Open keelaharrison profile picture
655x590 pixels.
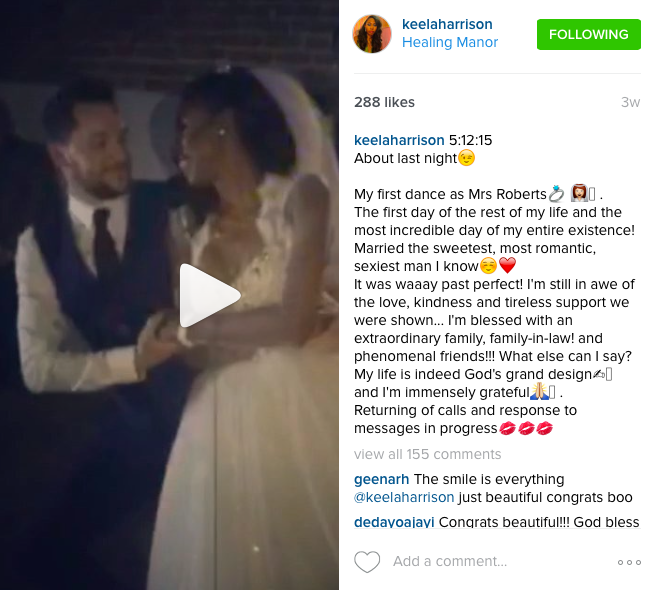click(x=372, y=34)
